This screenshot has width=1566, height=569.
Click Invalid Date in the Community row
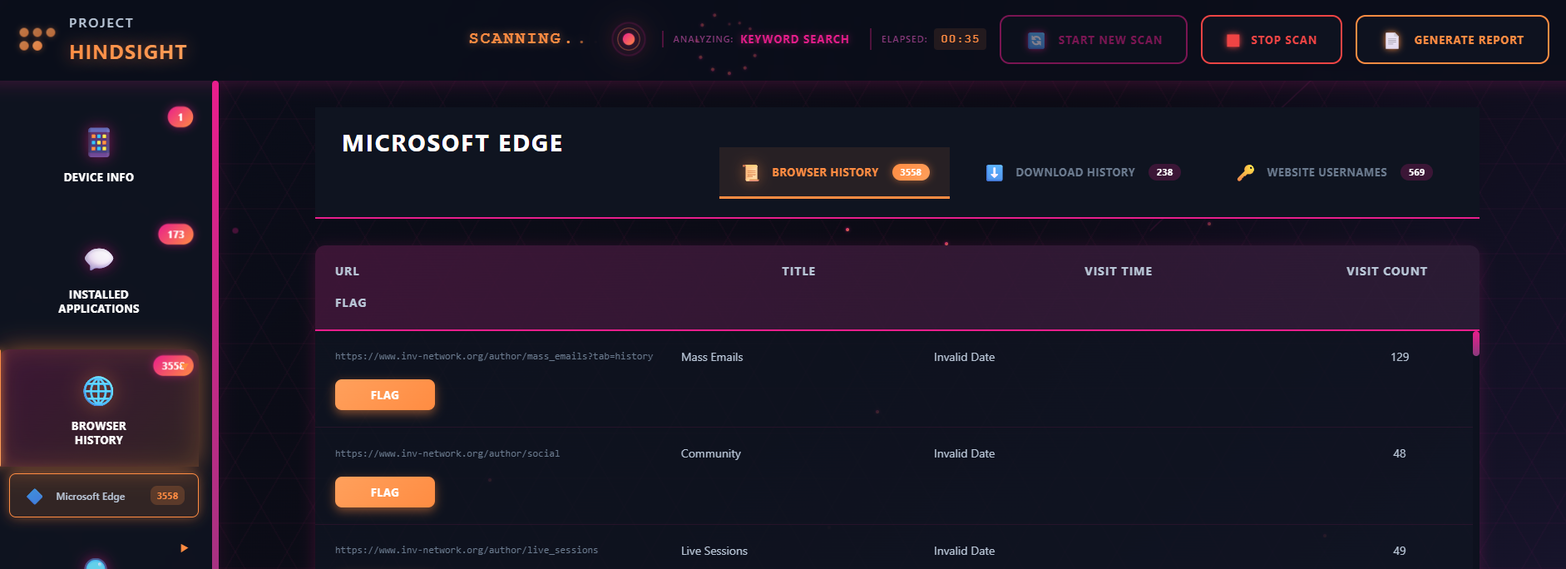(964, 453)
